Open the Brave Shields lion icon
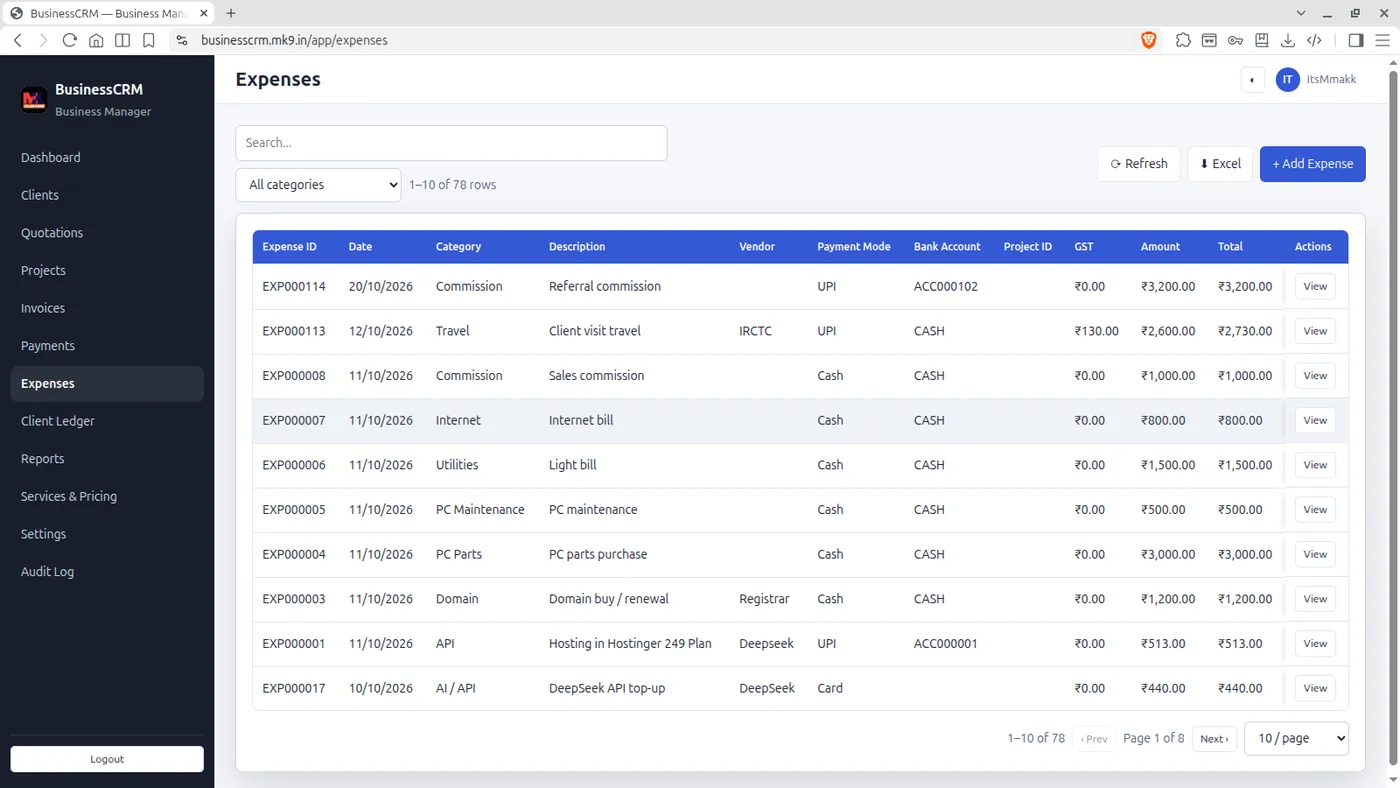1400x788 pixels. click(x=1149, y=40)
